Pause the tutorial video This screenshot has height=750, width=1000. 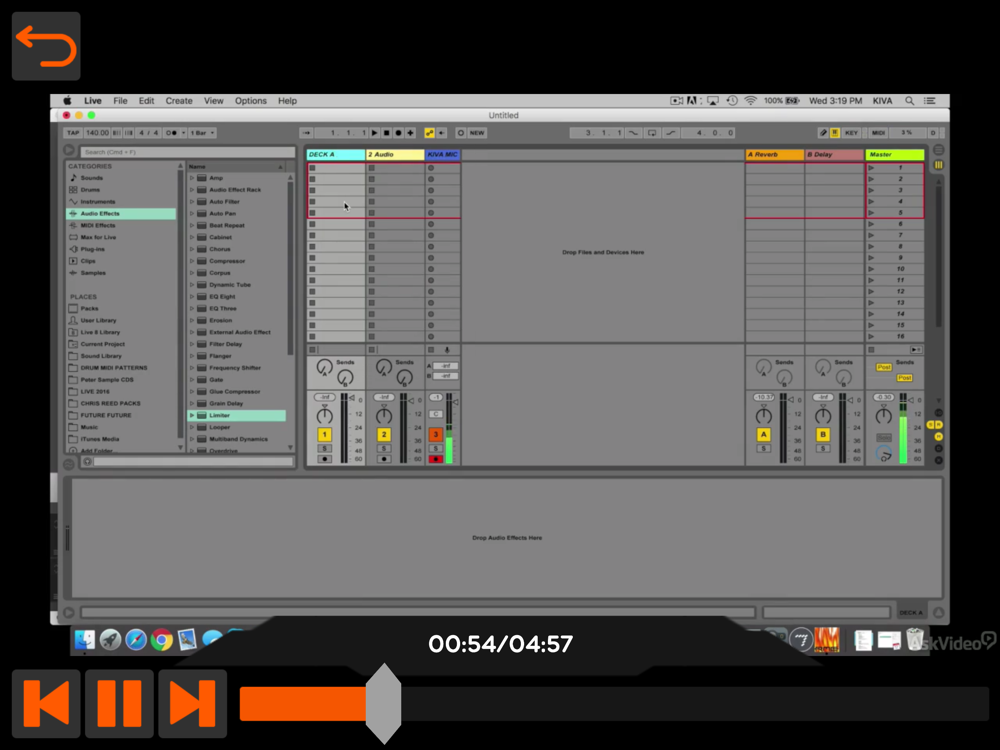(119, 703)
